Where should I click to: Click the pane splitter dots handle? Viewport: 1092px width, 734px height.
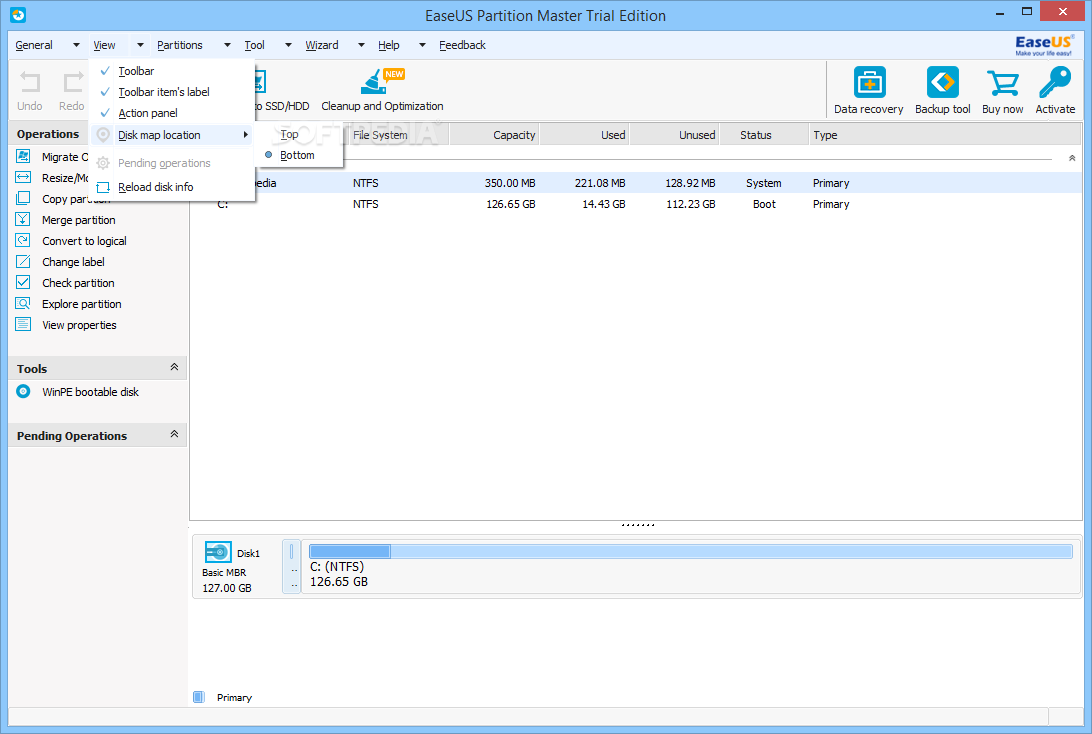coord(637,524)
